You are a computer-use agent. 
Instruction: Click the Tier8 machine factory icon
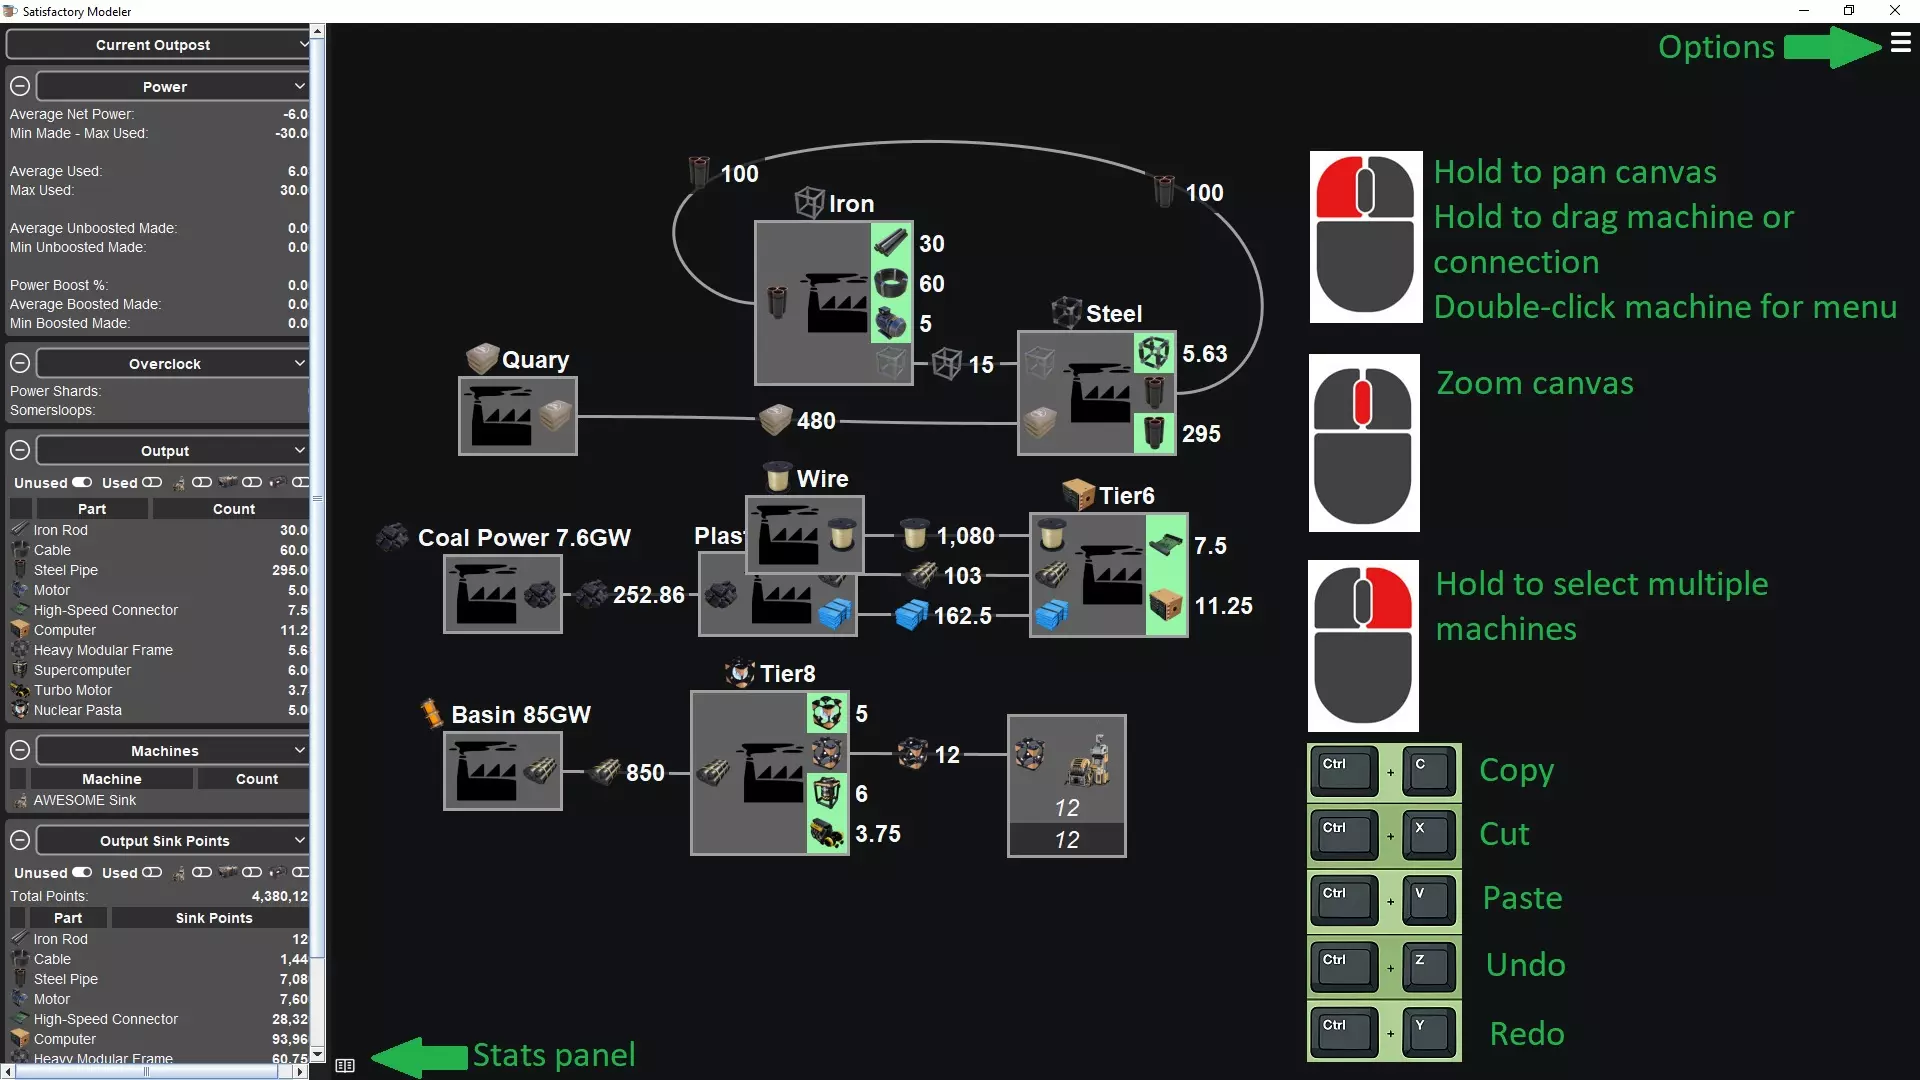771,773
